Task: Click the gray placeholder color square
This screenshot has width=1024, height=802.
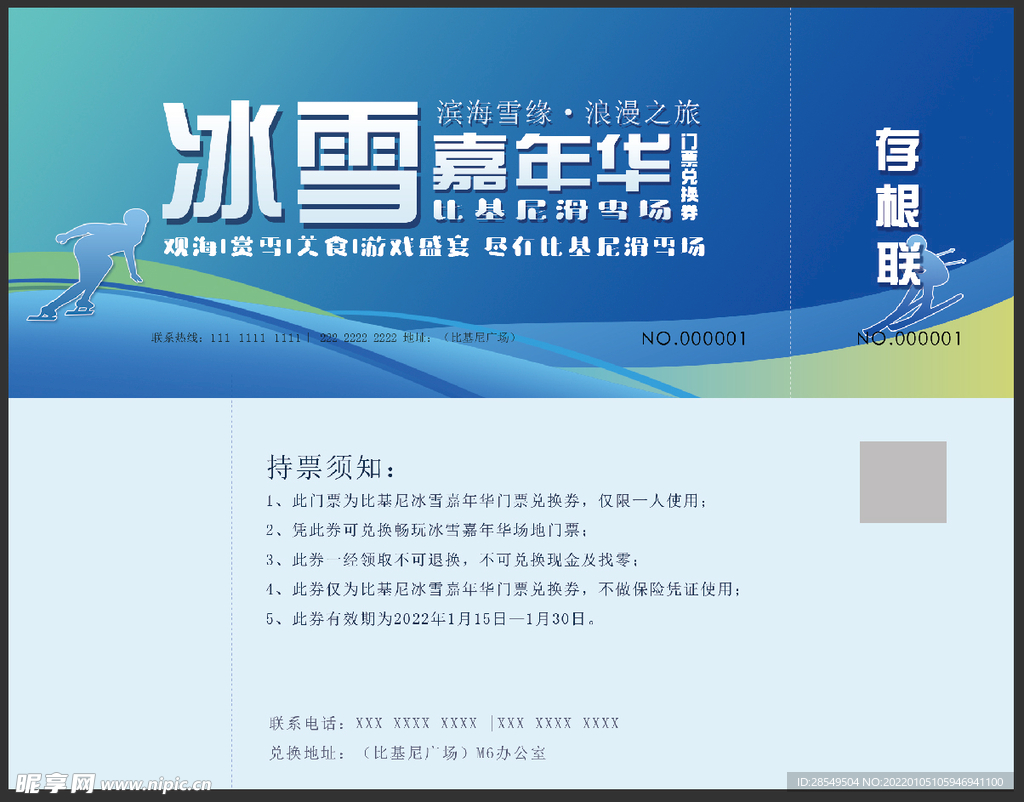Action: tap(902, 479)
